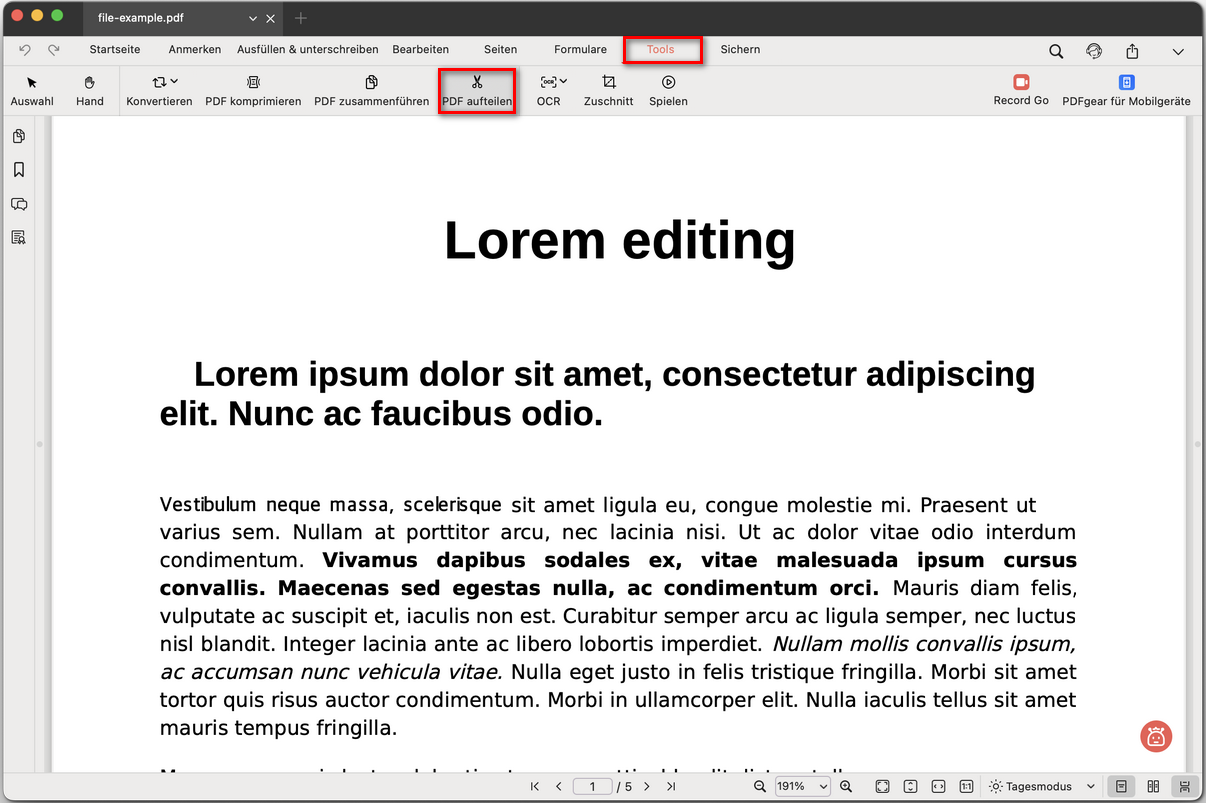This screenshot has height=803, width=1206.
Task: Open the PDF komprimieren tool
Action: point(253,90)
